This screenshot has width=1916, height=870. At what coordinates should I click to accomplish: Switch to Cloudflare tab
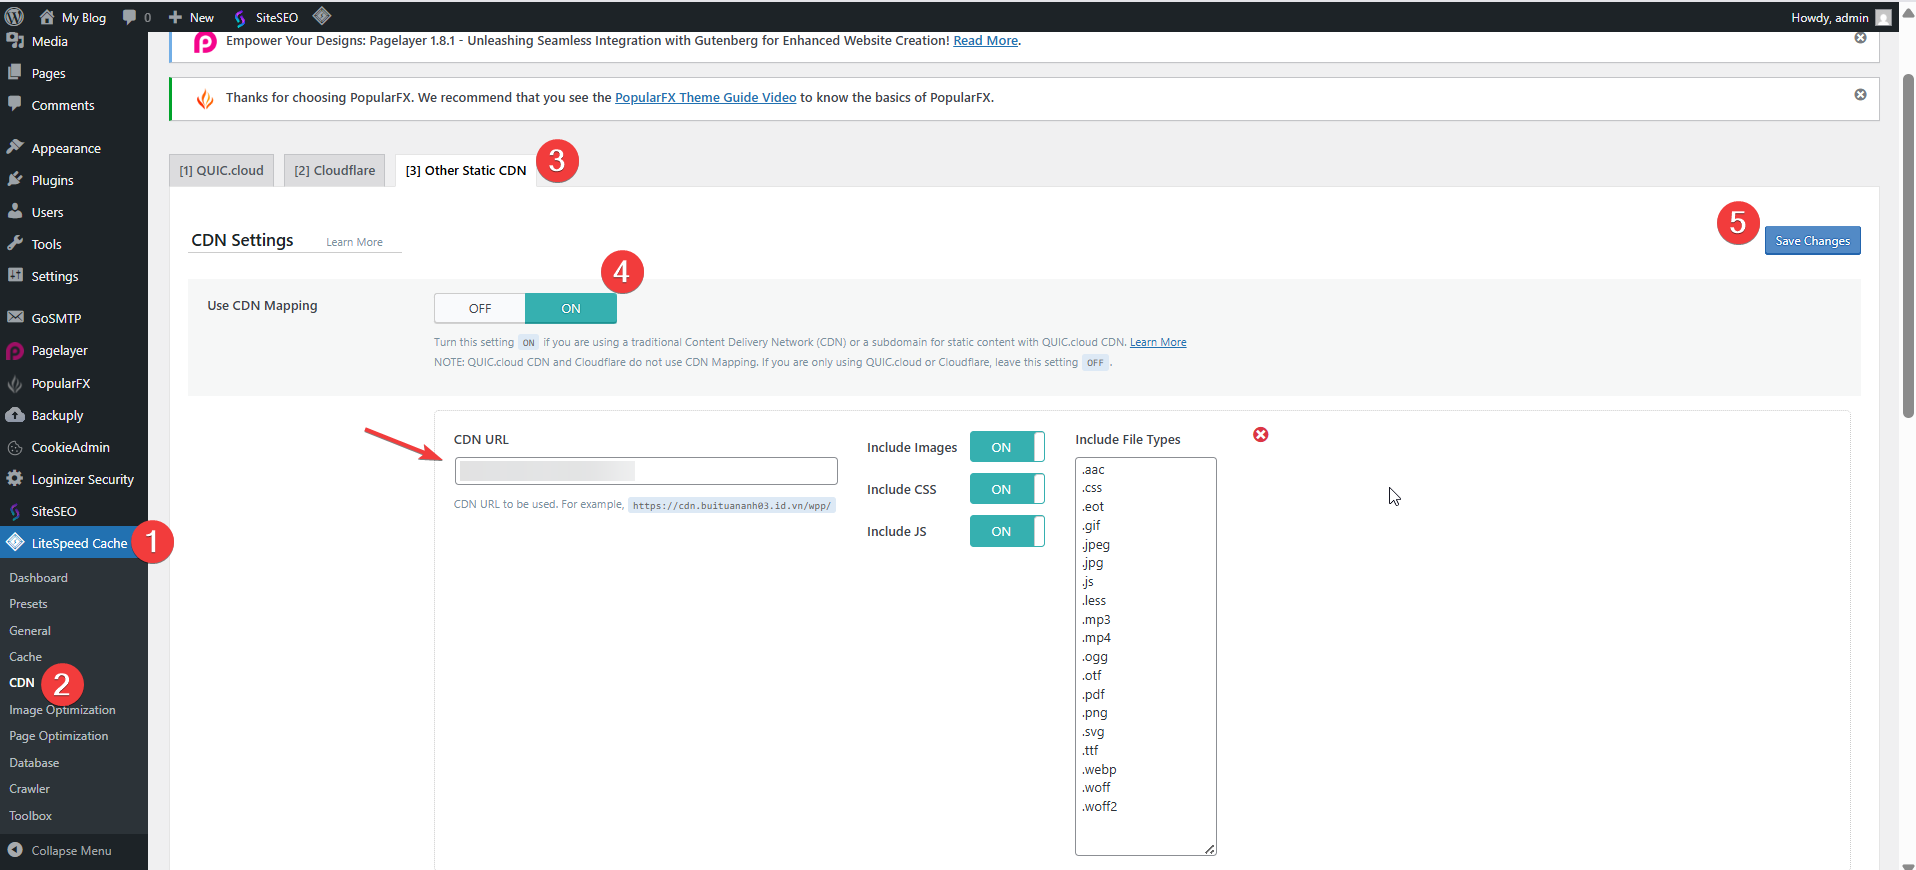click(x=334, y=170)
